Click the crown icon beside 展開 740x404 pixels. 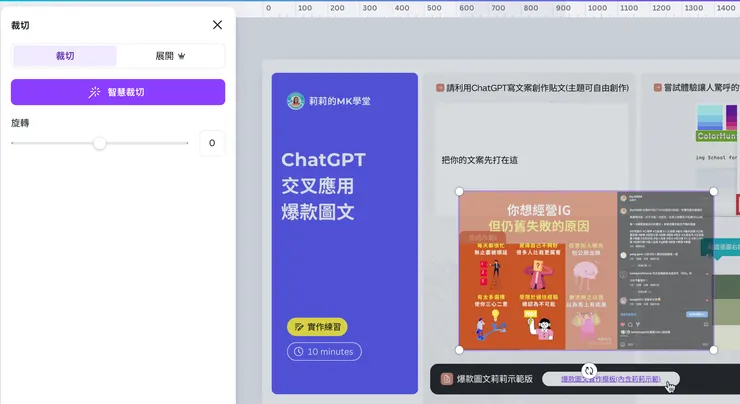coord(182,56)
